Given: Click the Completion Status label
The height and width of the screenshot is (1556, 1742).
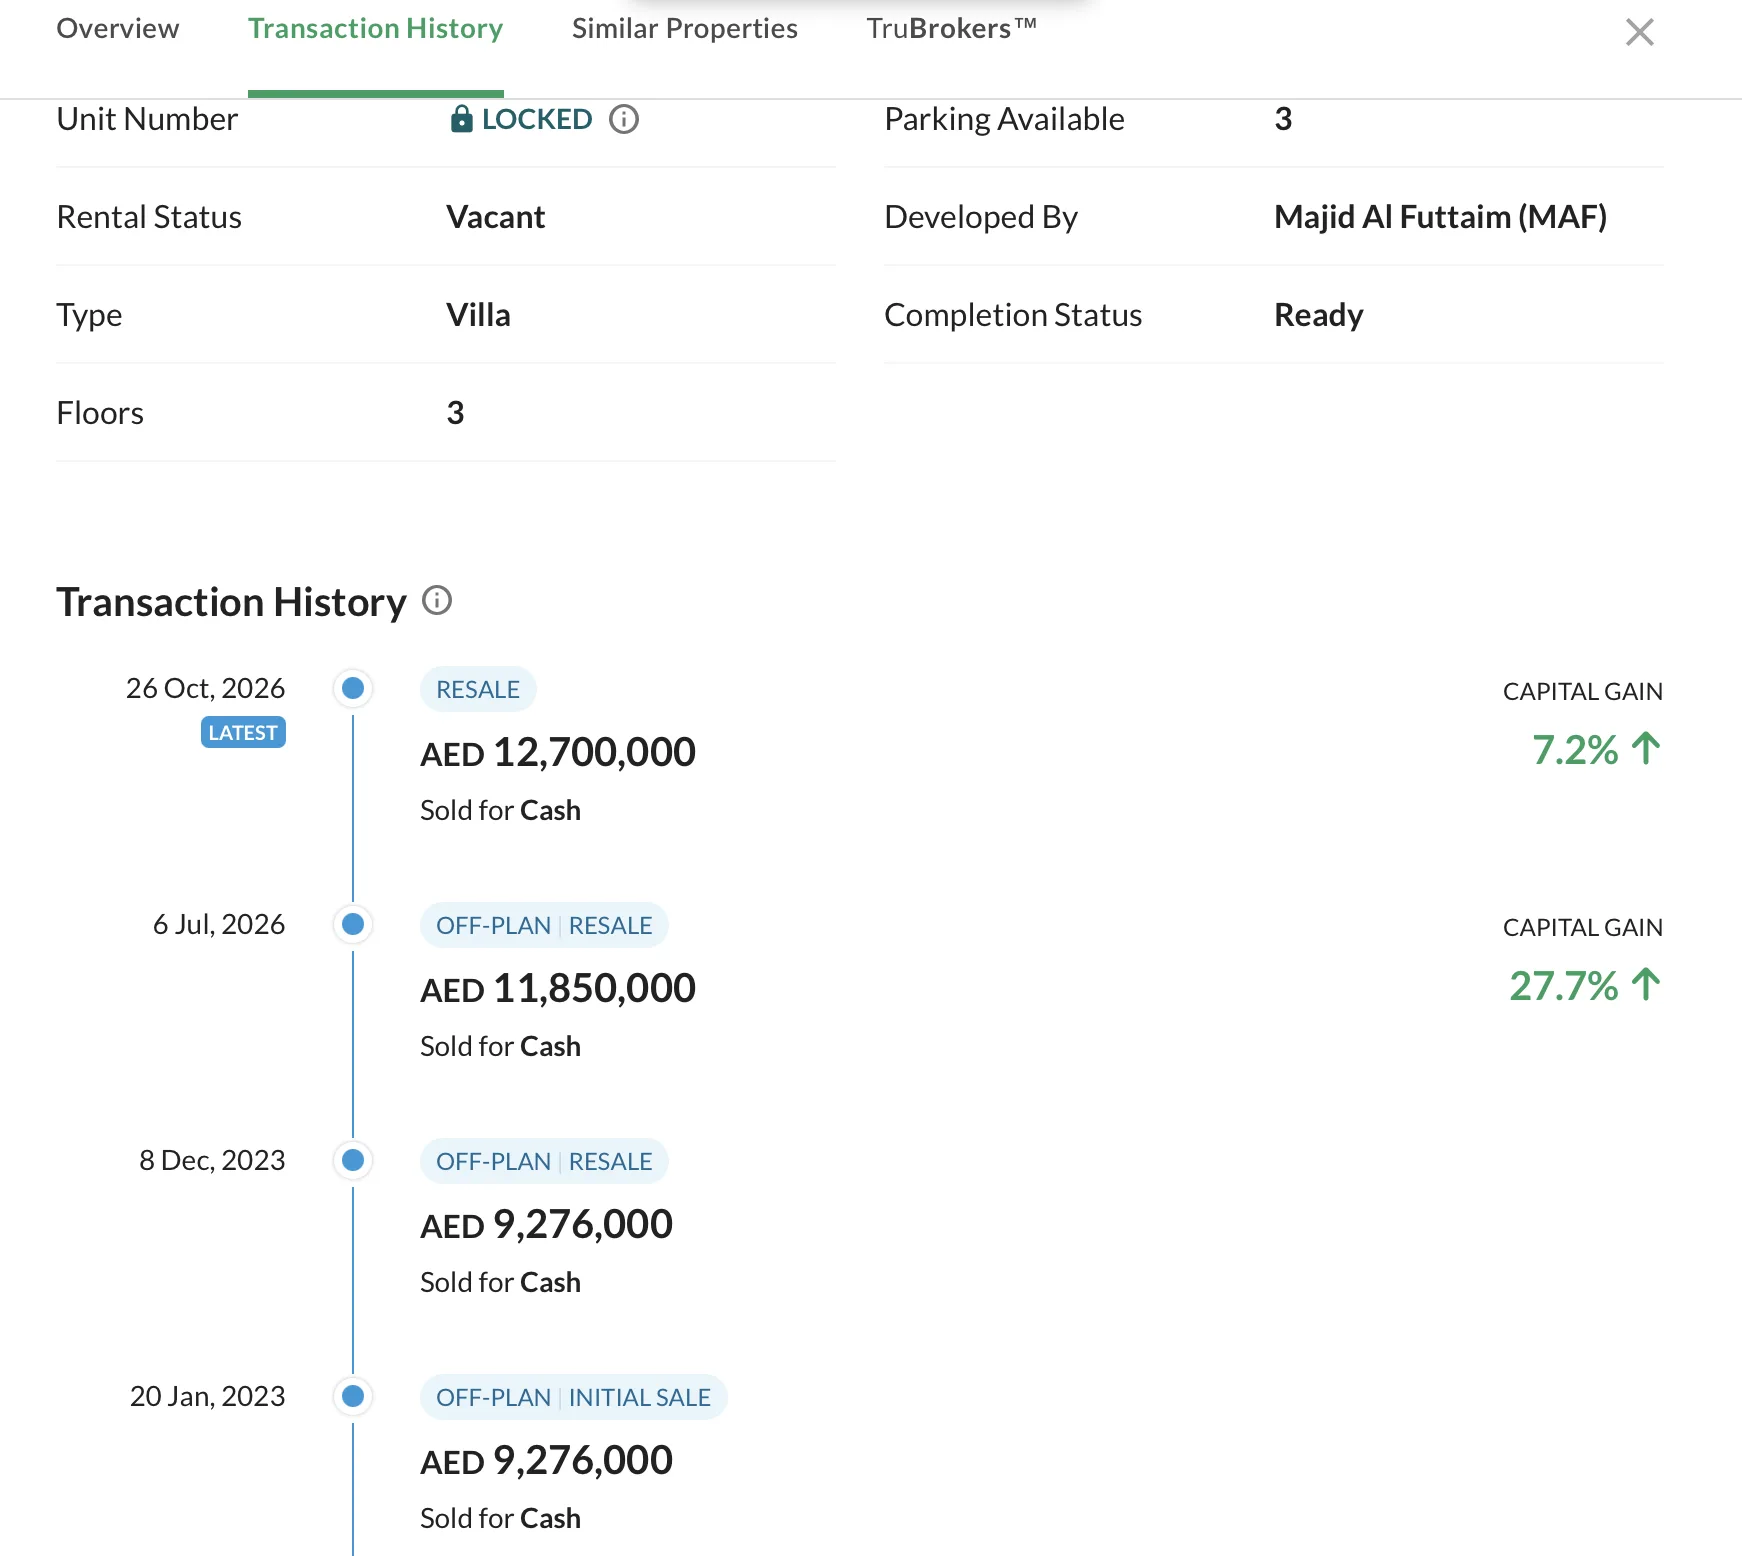Looking at the screenshot, I should coord(1013,315).
